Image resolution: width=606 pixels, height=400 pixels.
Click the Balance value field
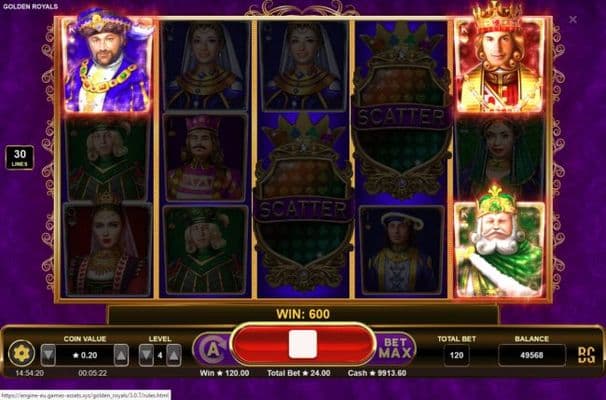click(532, 355)
